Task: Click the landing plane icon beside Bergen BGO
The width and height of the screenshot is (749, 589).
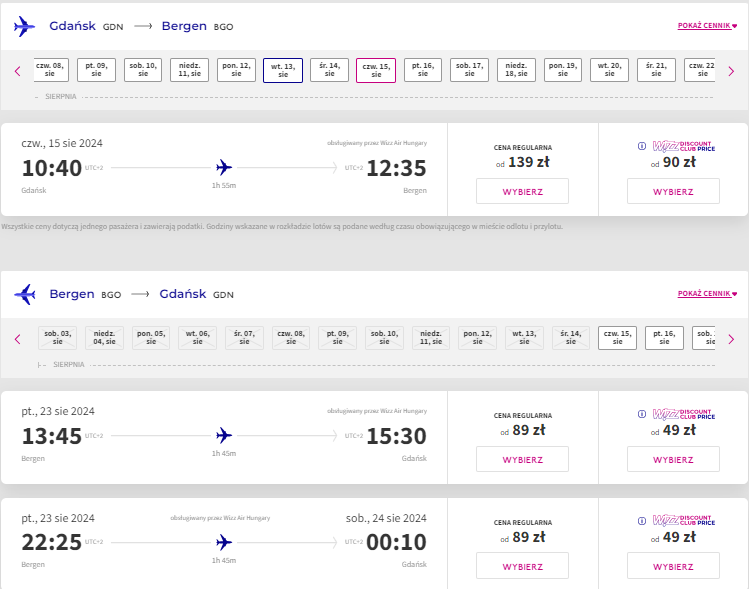Action: point(25,294)
